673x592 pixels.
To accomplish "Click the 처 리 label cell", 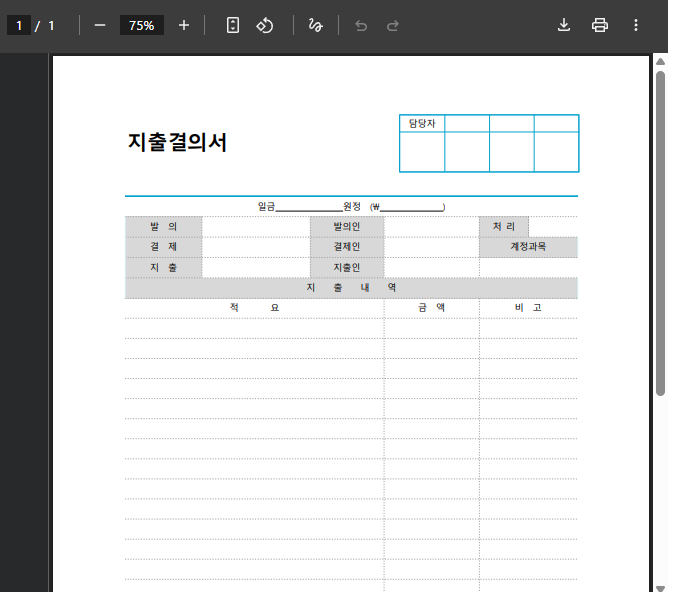I will [x=504, y=226].
